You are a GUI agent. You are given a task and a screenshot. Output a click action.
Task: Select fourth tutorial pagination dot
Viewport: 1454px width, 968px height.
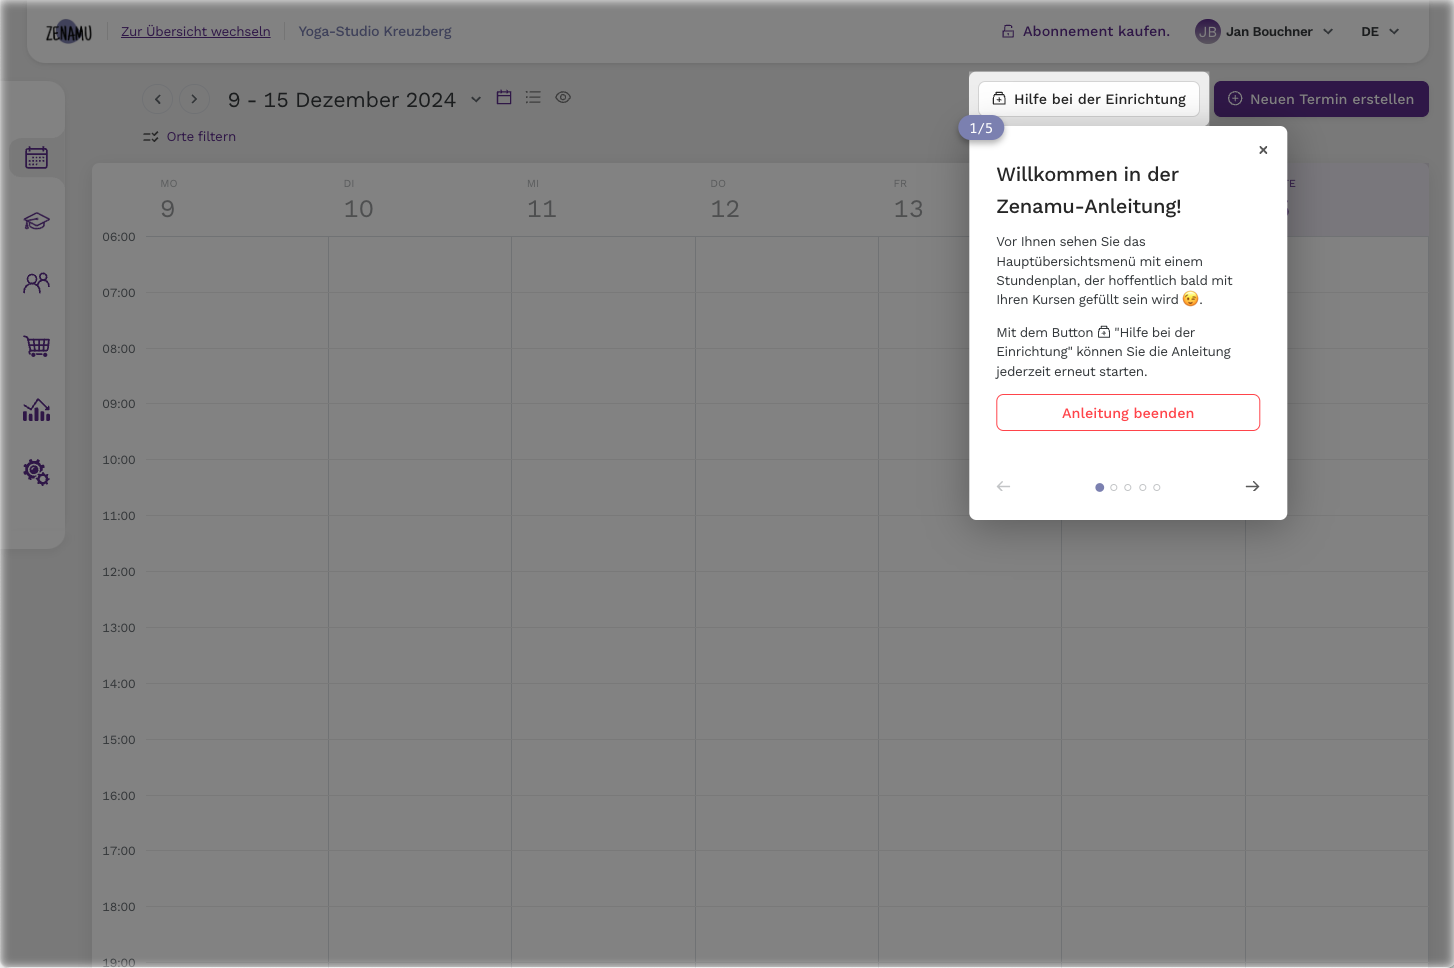point(1143,488)
